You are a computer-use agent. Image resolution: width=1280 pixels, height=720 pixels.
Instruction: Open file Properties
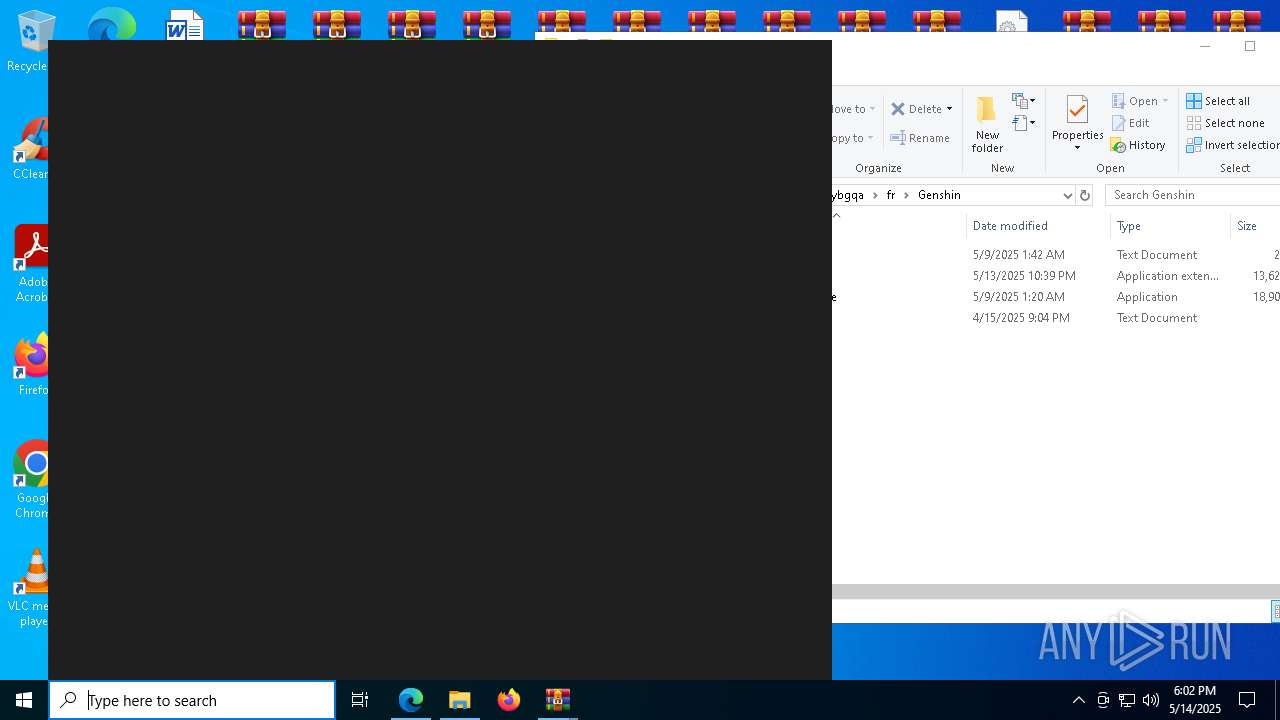point(1077,118)
